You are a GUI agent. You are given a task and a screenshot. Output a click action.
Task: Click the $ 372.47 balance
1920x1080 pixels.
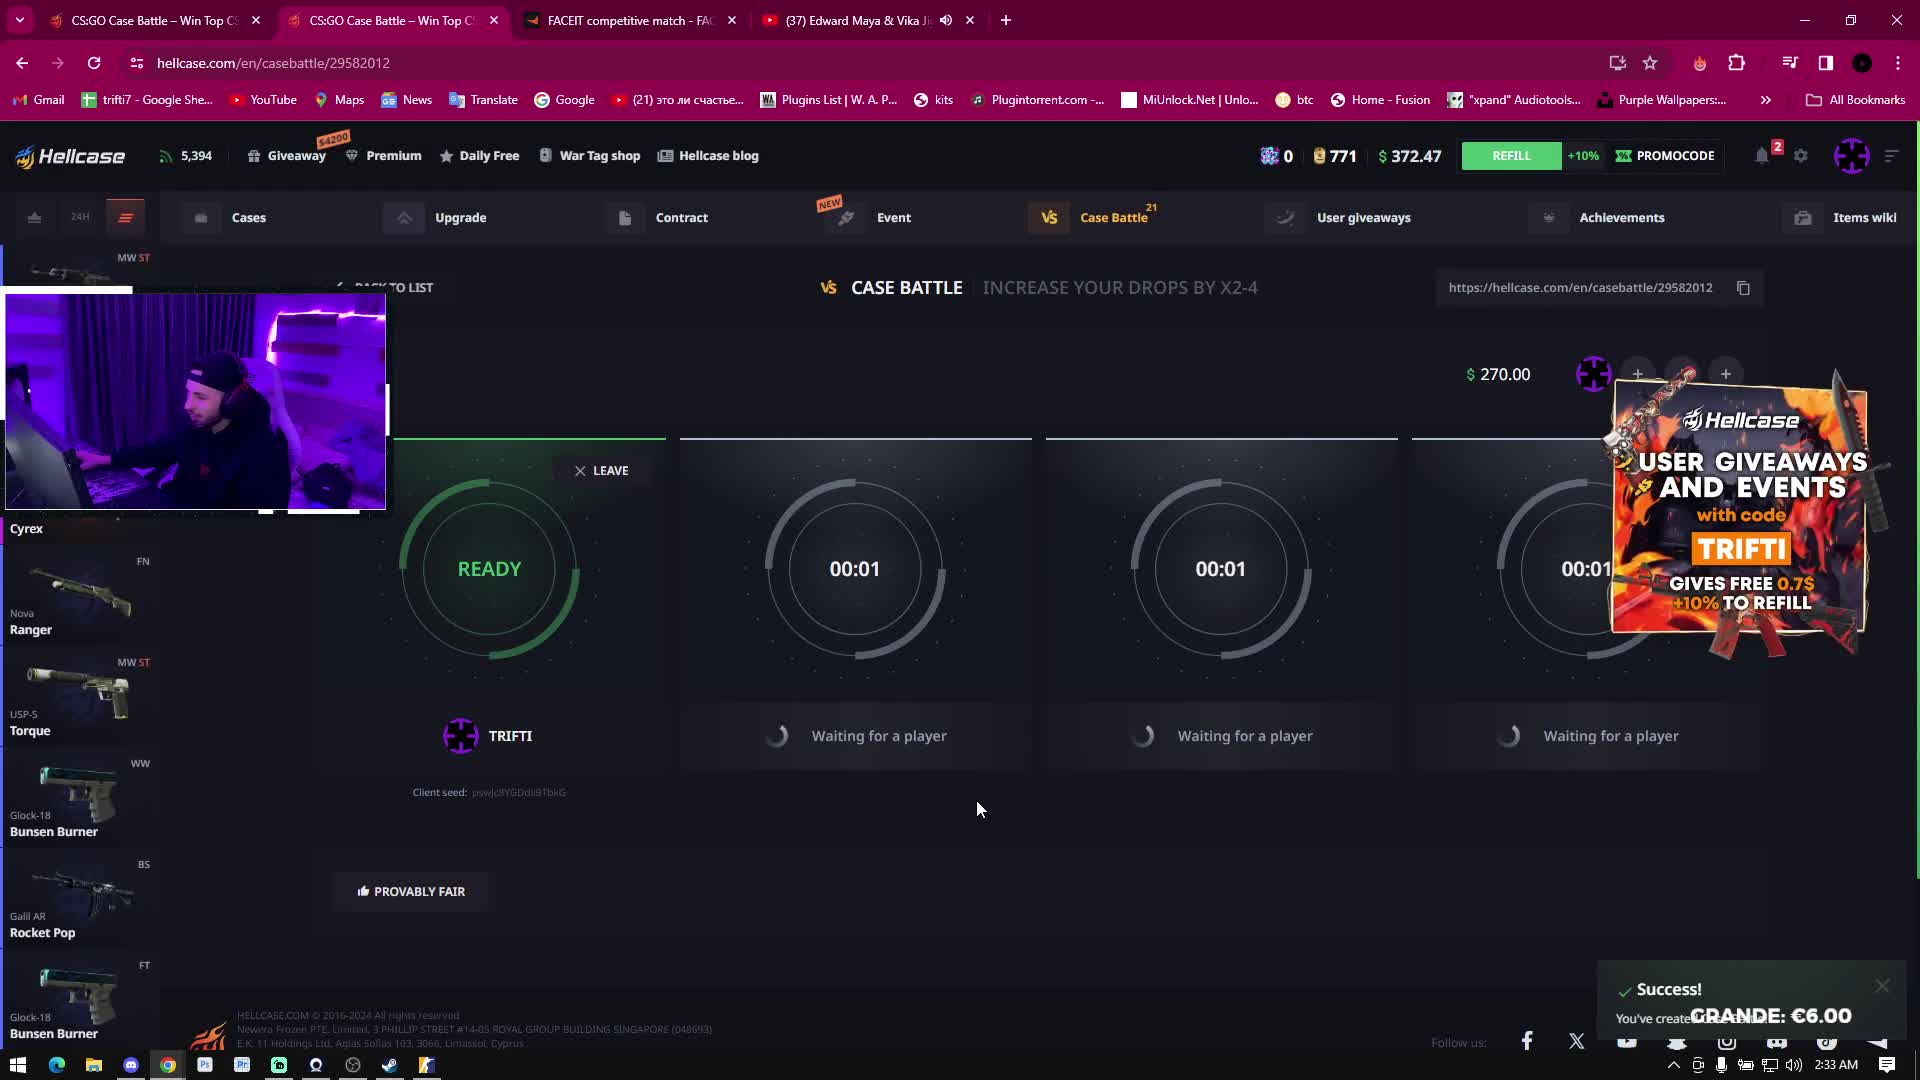pos(1409,156)
